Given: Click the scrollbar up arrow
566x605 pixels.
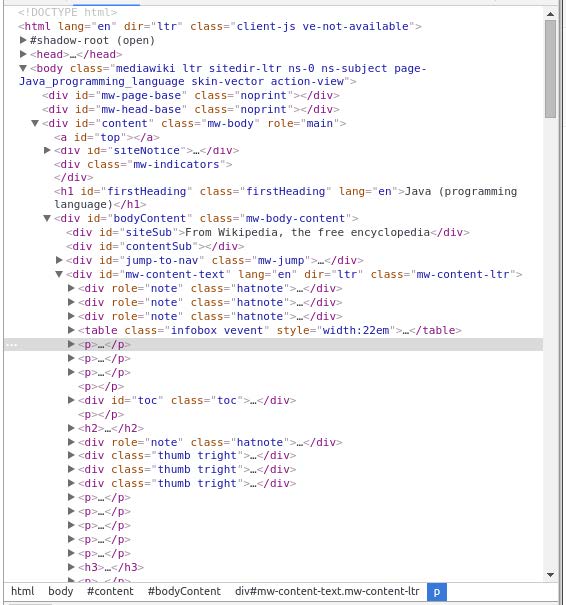Looking at the screenshot, I should 551,14.
